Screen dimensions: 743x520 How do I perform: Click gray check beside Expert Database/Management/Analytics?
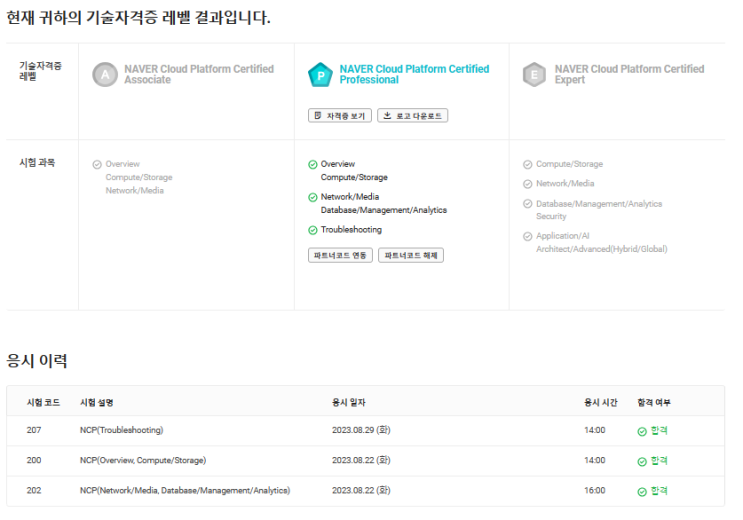[527, 204]
